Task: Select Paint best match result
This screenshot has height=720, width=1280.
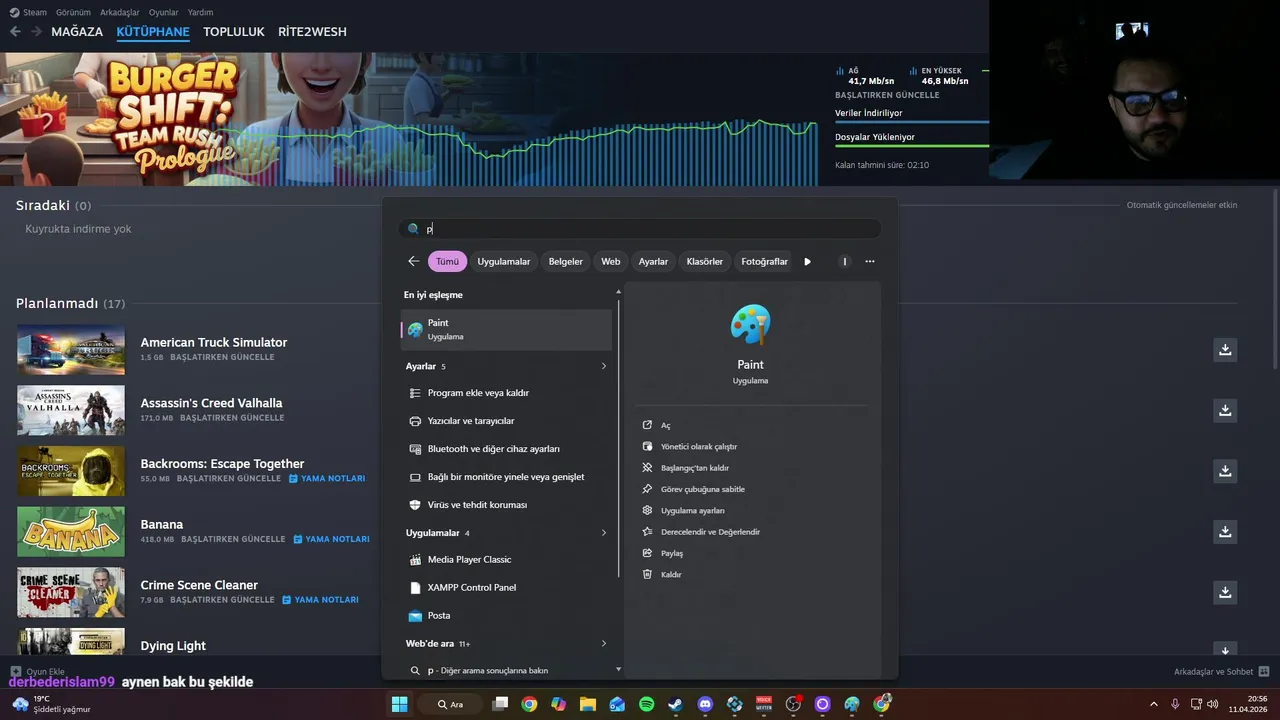Action: (x=506, y=330)
